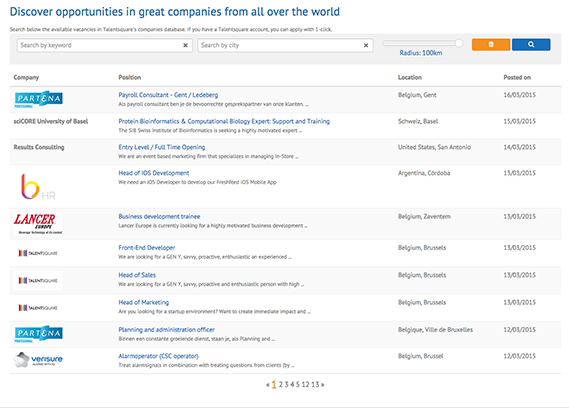Screen dimensions: 569x408
Task: Go to next page arrow in pagination
Action: click(x=323, y=385)
